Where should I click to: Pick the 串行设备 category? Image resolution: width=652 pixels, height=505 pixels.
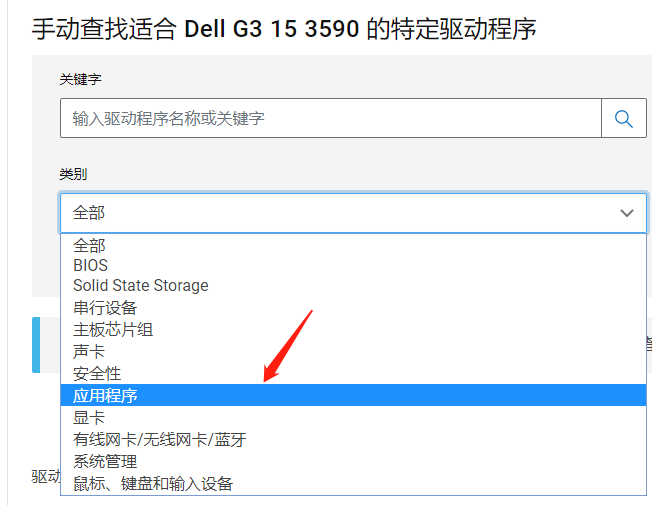tap(105, 307)
